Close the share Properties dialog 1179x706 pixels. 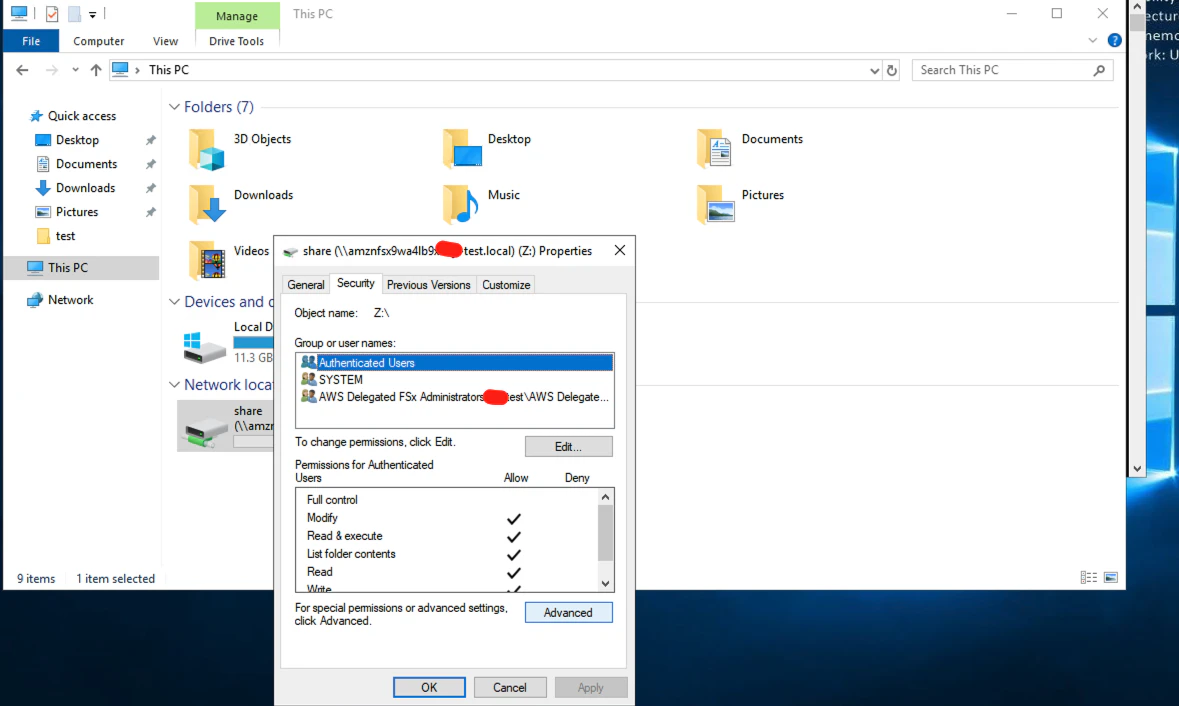620,250
